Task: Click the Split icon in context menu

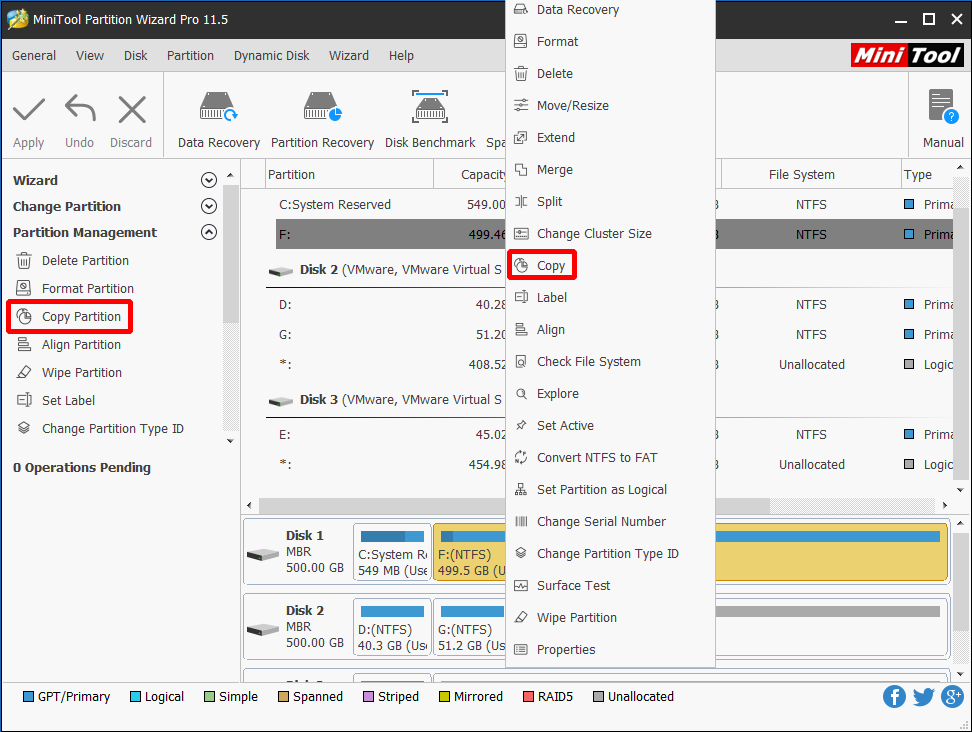Action: (521, 201)
